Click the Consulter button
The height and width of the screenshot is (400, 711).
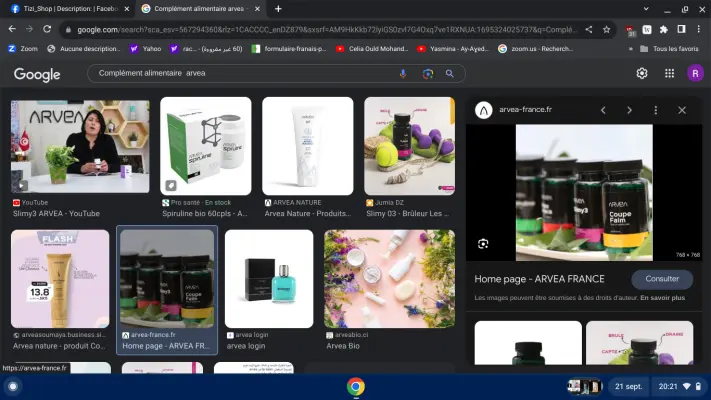(x=662, y=279)
